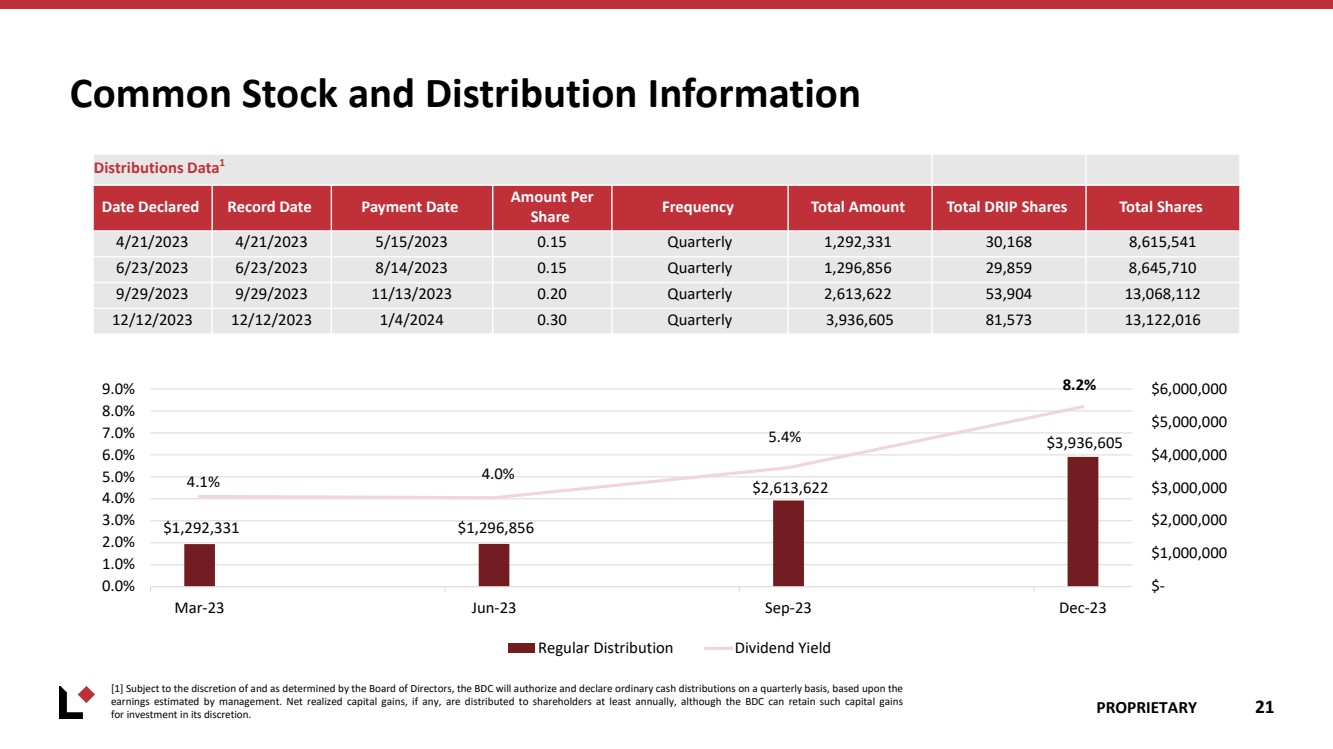Click the Mar-23 axis label
The height and width of the screenshot is (749, 1333).
pyautogui.click(x=200, y=609)
